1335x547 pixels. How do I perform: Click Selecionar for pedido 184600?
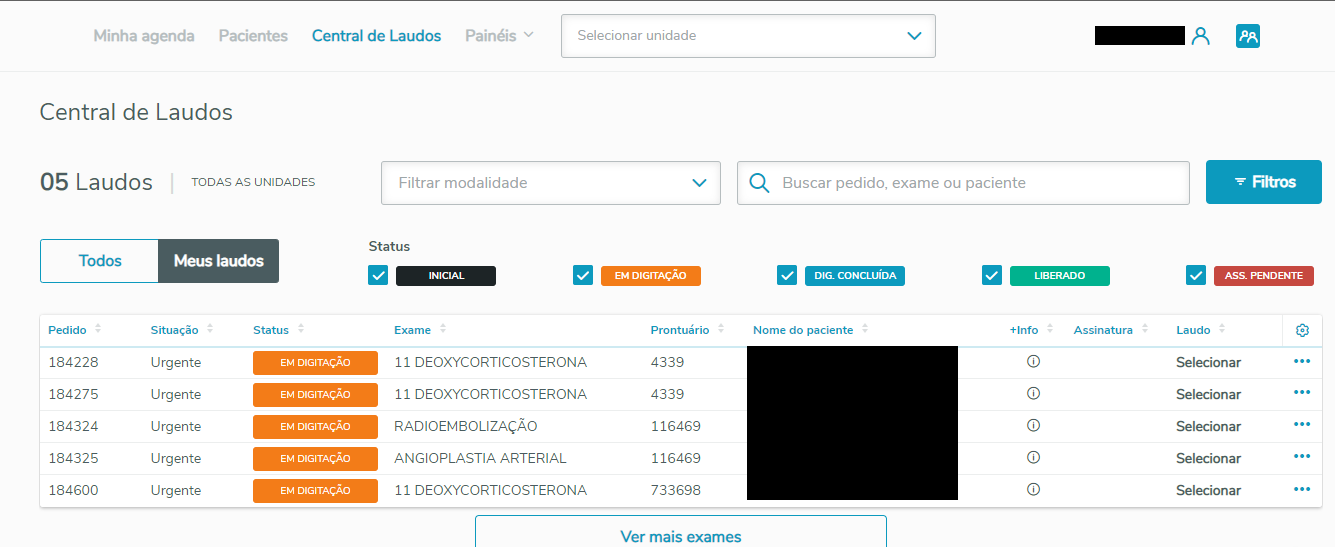pos(1208,490)
